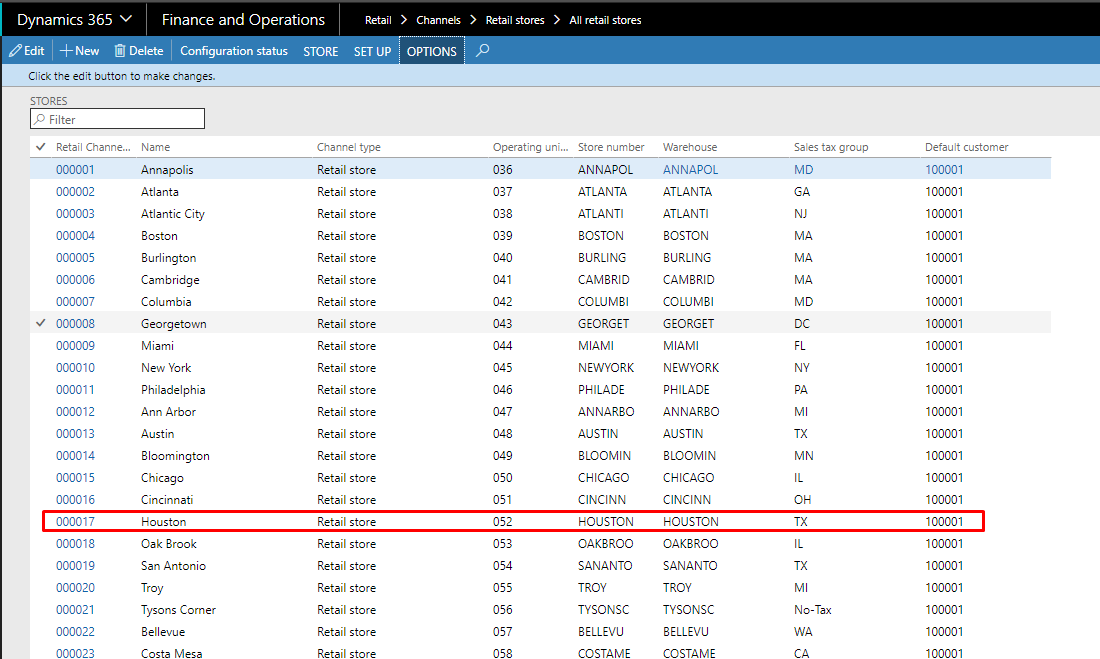Sort by Name column header
Viewport: 1100px width, 659px height.
click(x=156, y=147)
